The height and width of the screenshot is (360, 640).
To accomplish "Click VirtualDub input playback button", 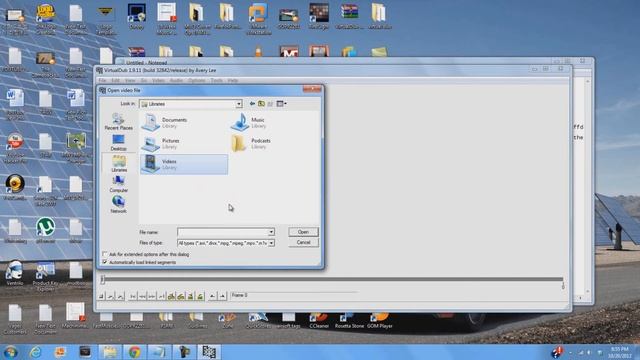I will (x=111, y=296).
